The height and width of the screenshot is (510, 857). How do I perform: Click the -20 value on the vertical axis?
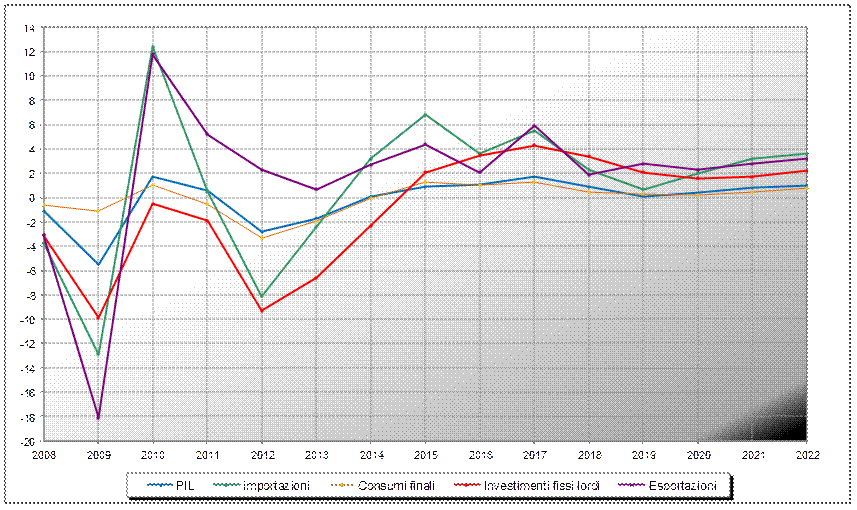[28, 441]
